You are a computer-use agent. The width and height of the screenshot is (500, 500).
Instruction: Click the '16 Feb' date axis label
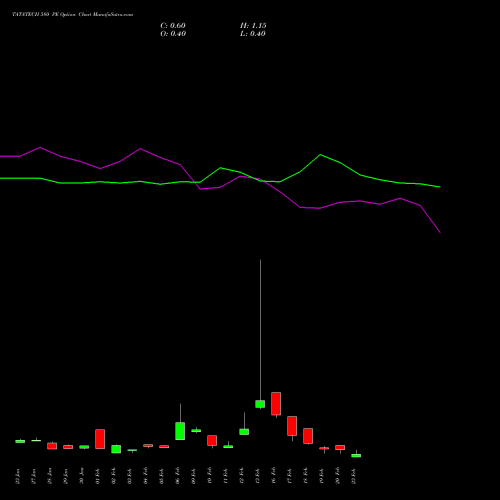click(274, 476)
